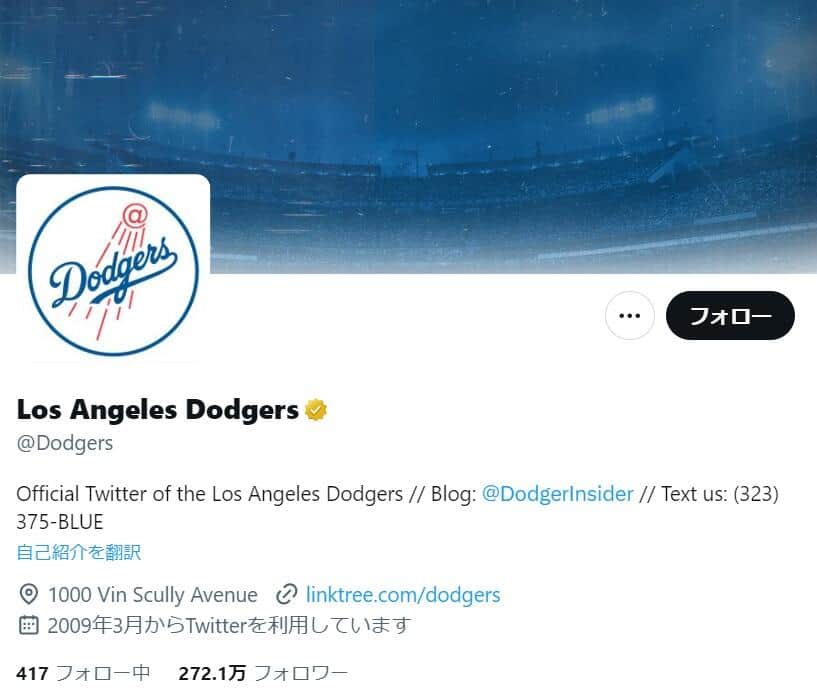817x689 pixels.
Task: Click the location pin icon
Action: [28, 595]
